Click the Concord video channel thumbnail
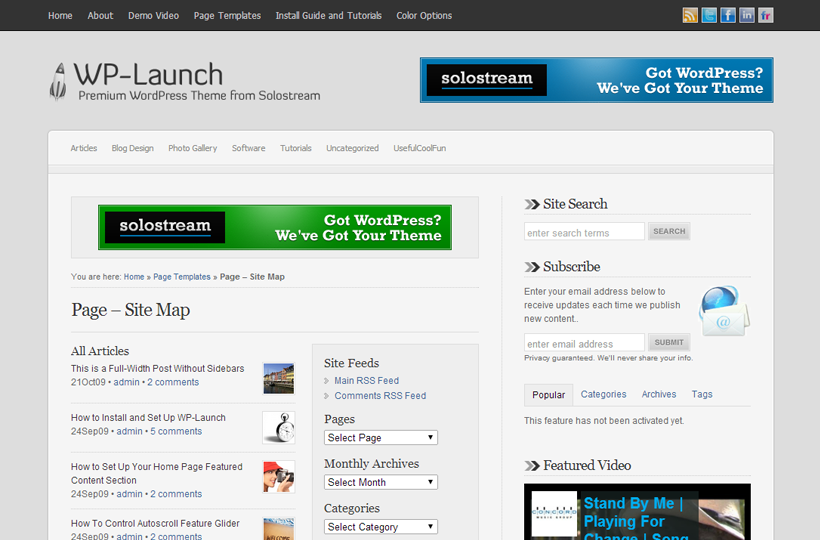The height and width of the screenshot is (540, 820). (554, 513)
